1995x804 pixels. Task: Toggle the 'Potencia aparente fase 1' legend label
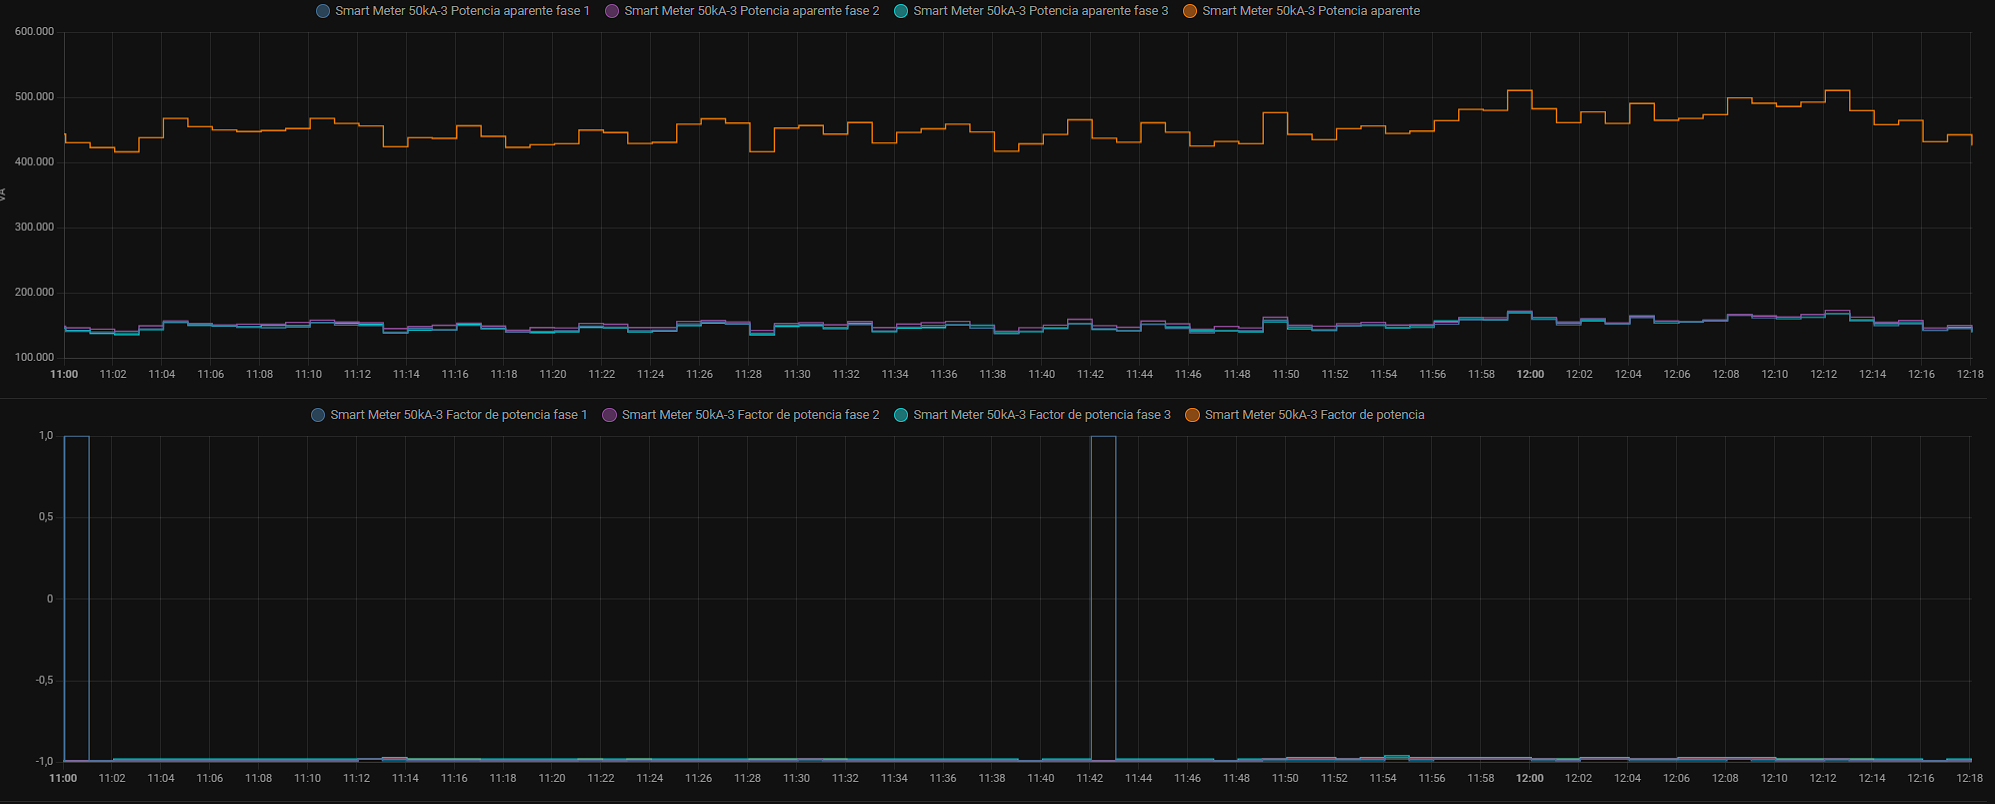point(462,11)
